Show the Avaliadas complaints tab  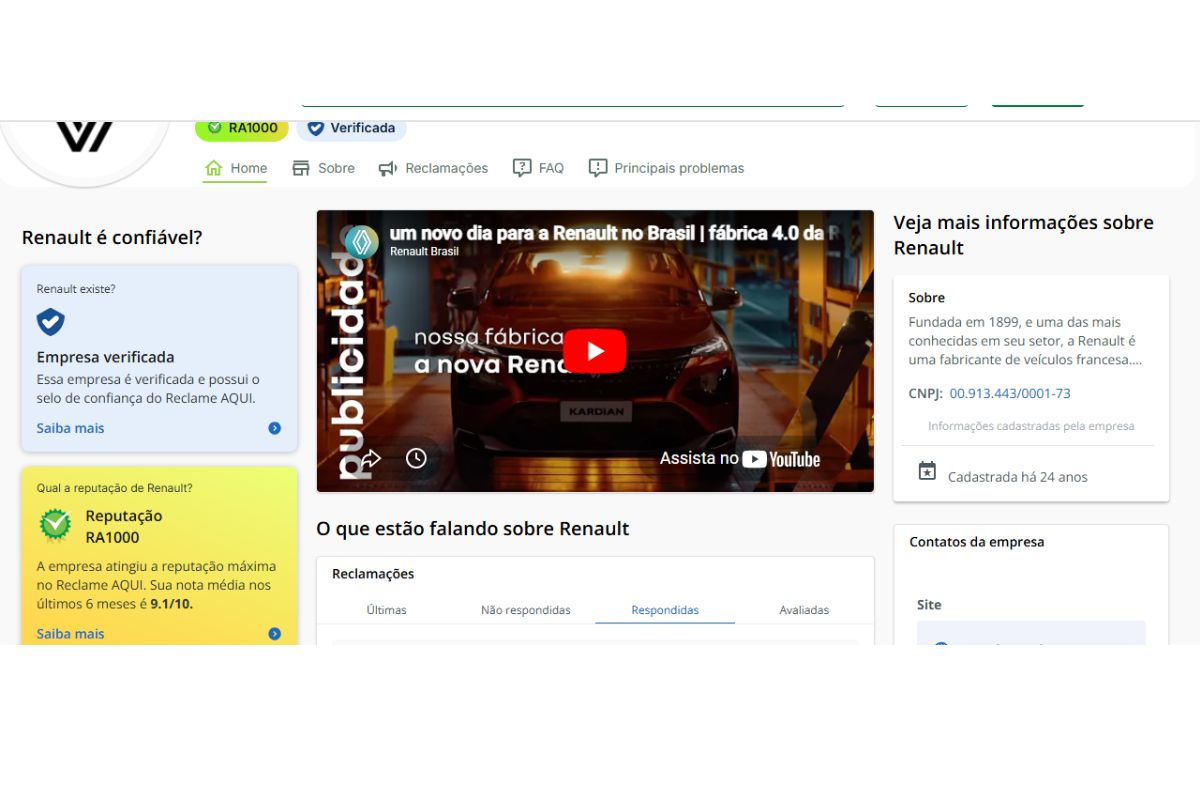tap(804, 610)
